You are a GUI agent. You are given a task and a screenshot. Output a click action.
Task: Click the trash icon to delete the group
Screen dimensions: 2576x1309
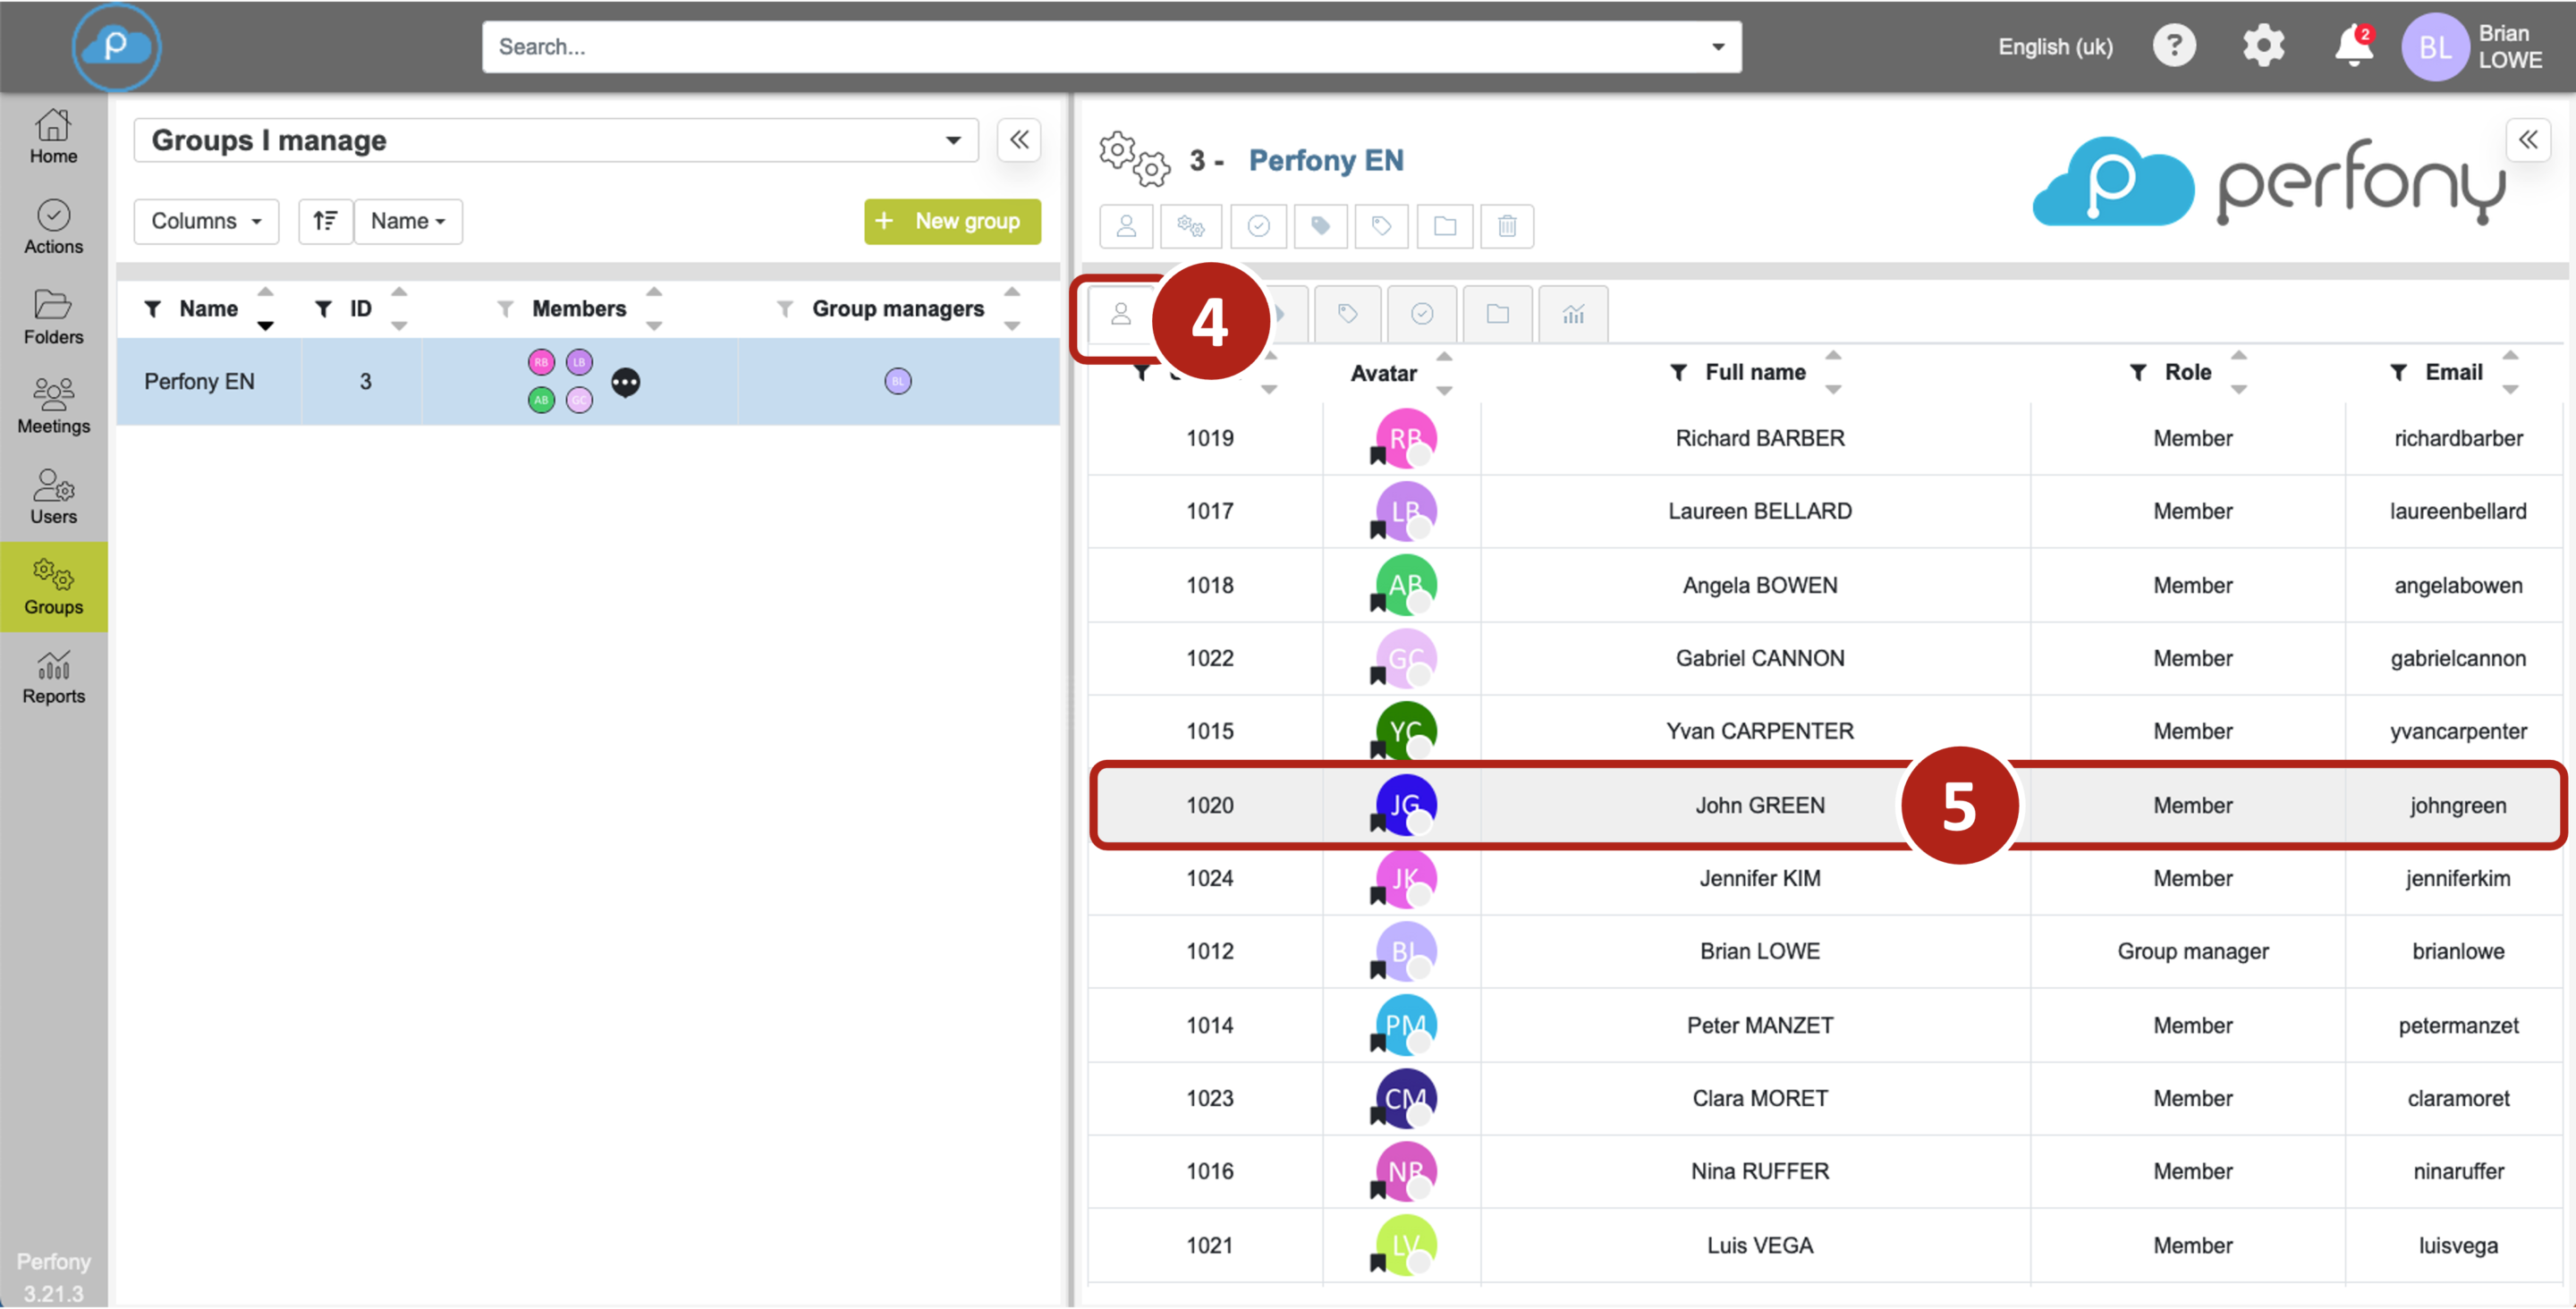[x=1506, y=226]
